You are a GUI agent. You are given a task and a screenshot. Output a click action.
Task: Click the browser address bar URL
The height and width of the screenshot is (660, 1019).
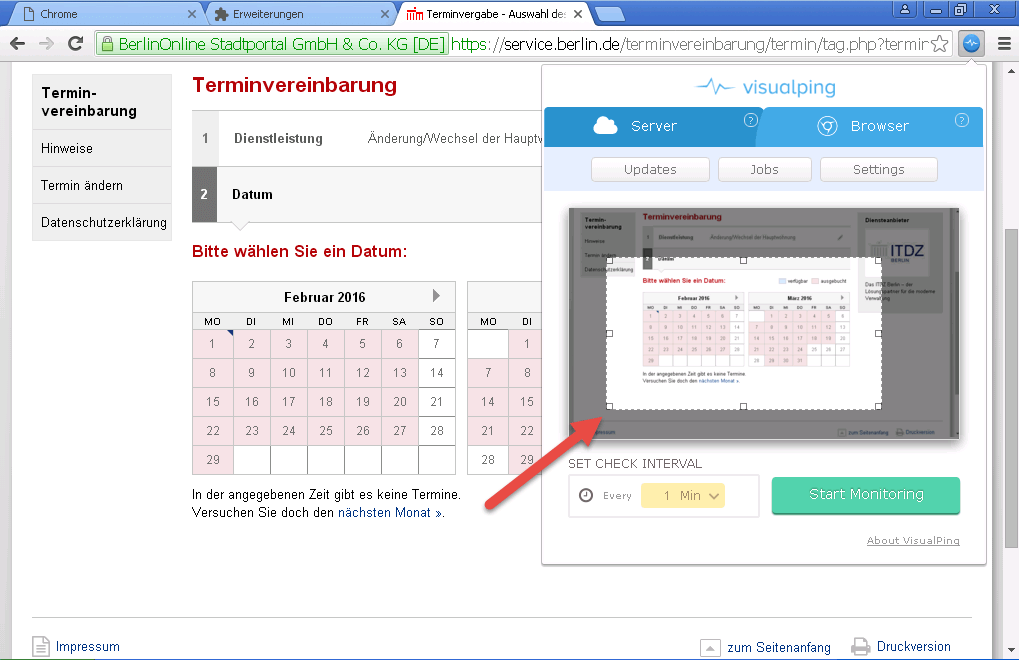click(x=689, y=44)
